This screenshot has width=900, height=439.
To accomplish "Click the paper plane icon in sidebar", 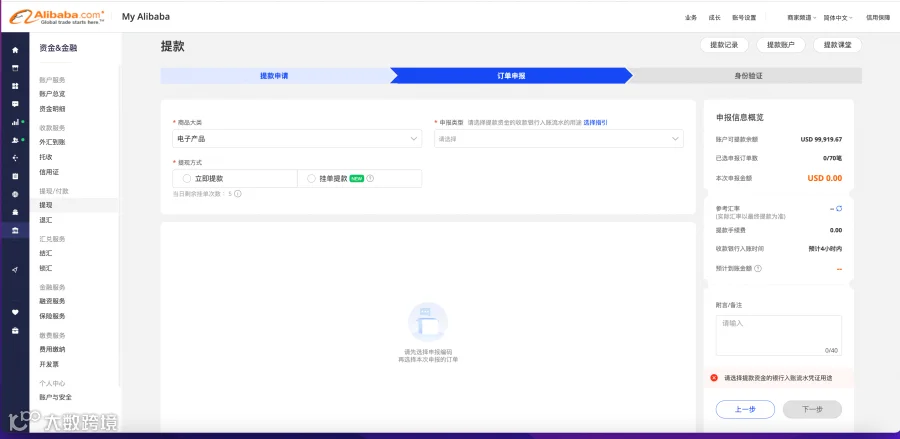I will click(x=15, y=270).
